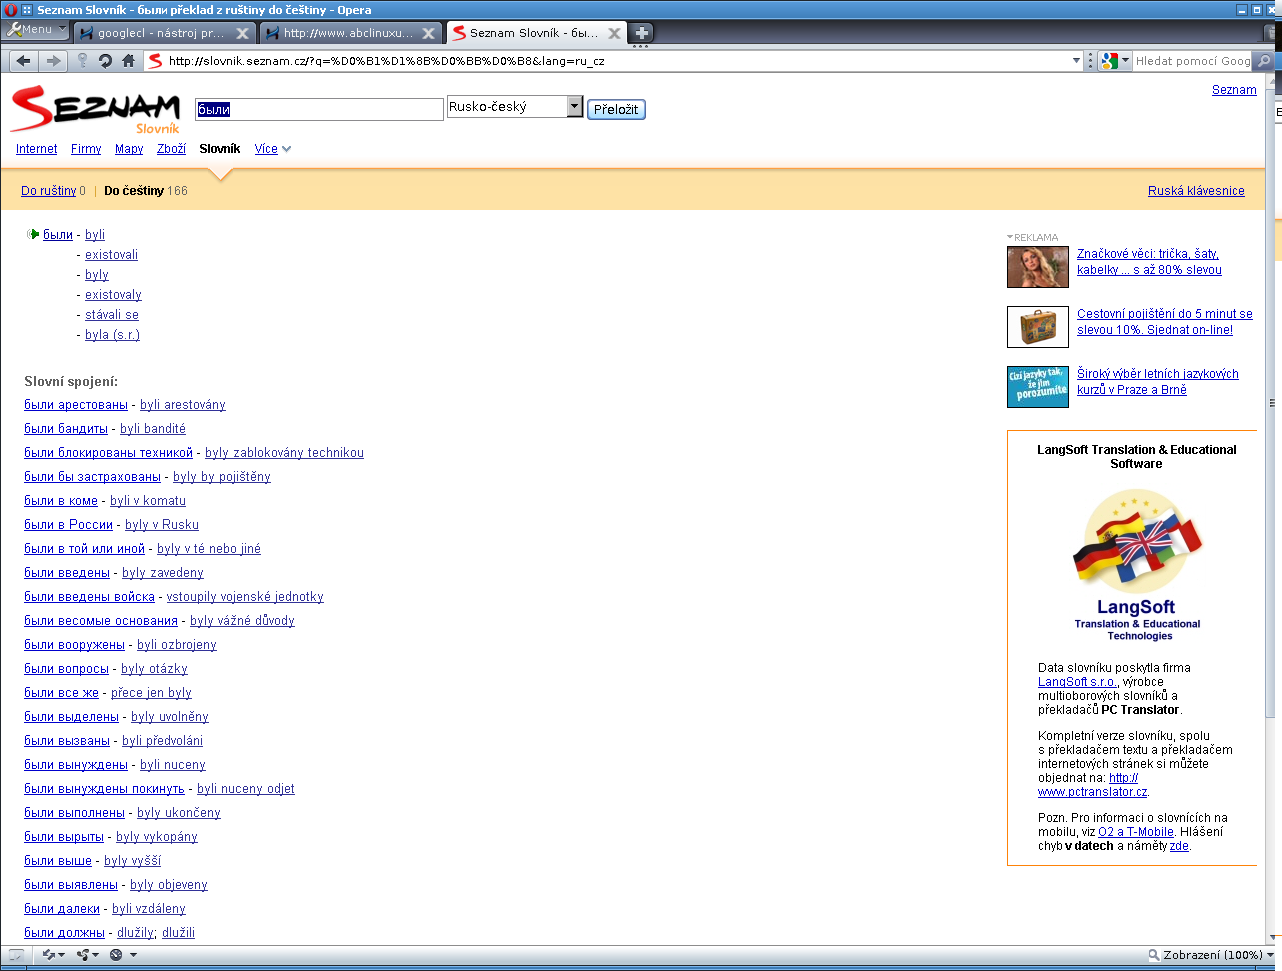The width and height of the screenshot is (1282, 971).
Task: Open a new tab with plus button
Action: pos(642,33)
